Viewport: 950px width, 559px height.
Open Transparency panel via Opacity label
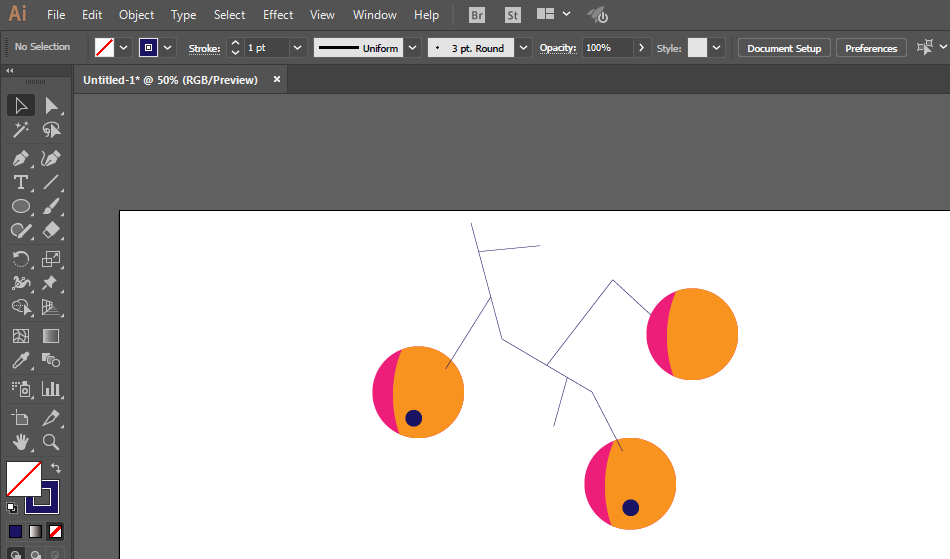558,48
